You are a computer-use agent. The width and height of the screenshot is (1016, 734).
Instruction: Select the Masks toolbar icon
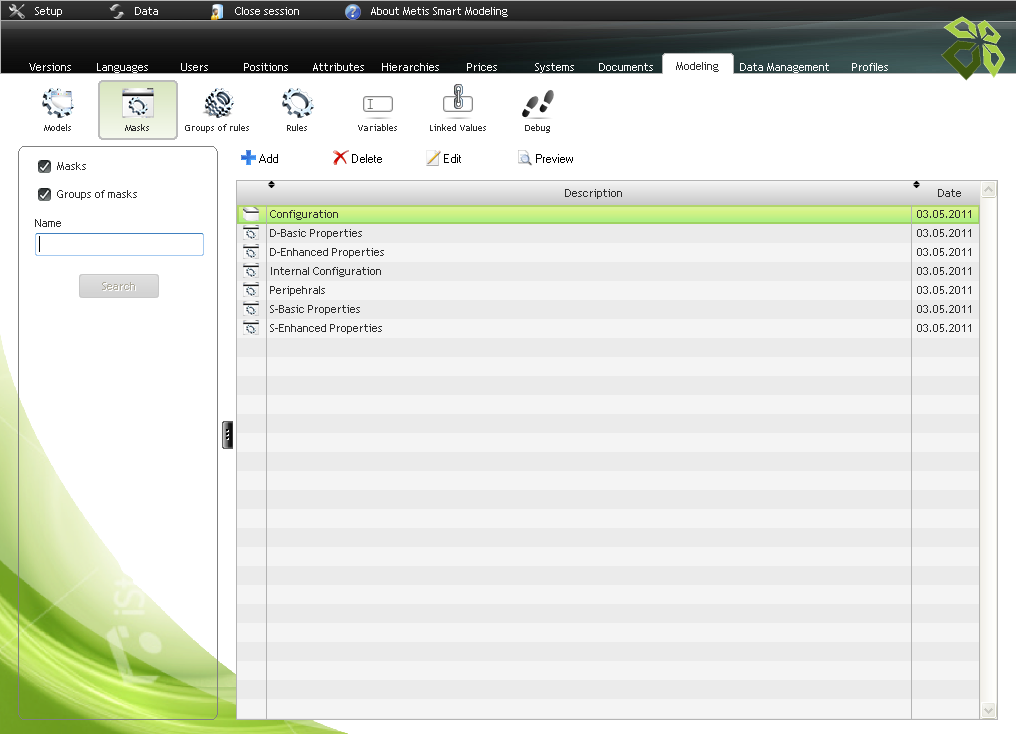[x=137, y=109]
